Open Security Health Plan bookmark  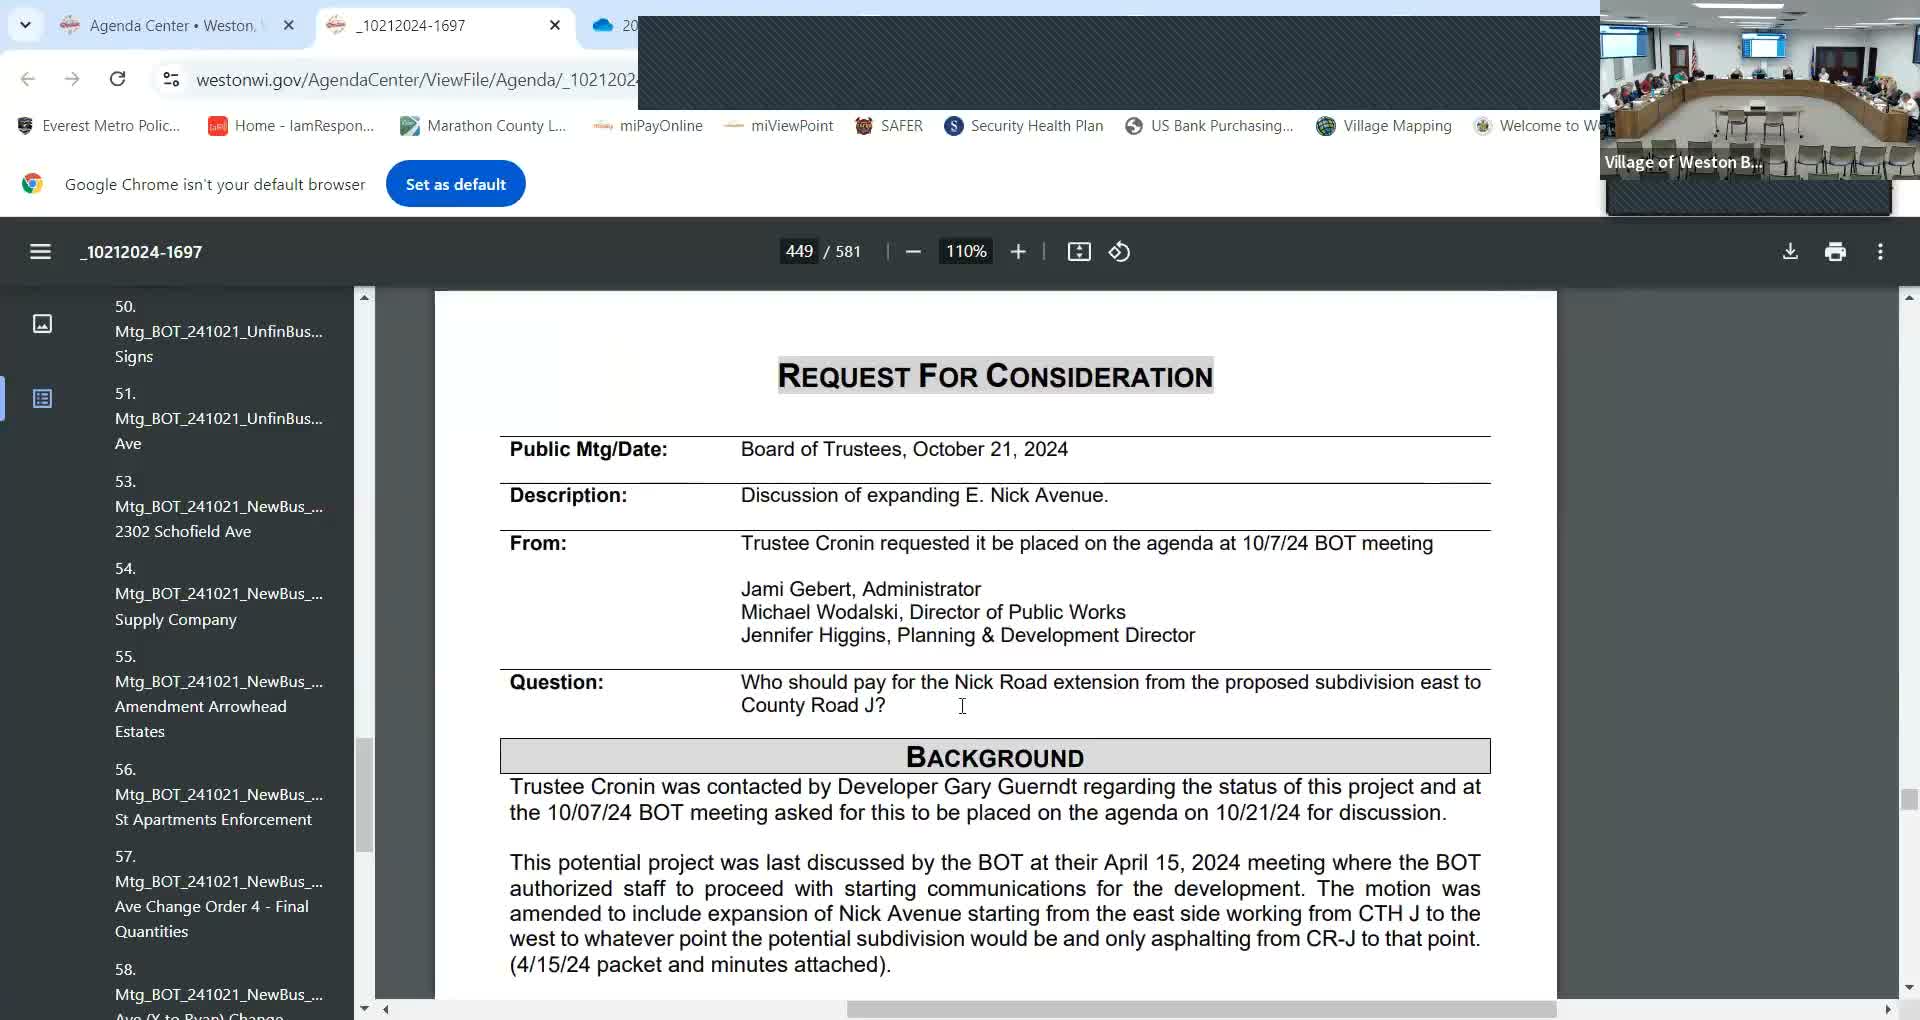[x=1024, y=126]
